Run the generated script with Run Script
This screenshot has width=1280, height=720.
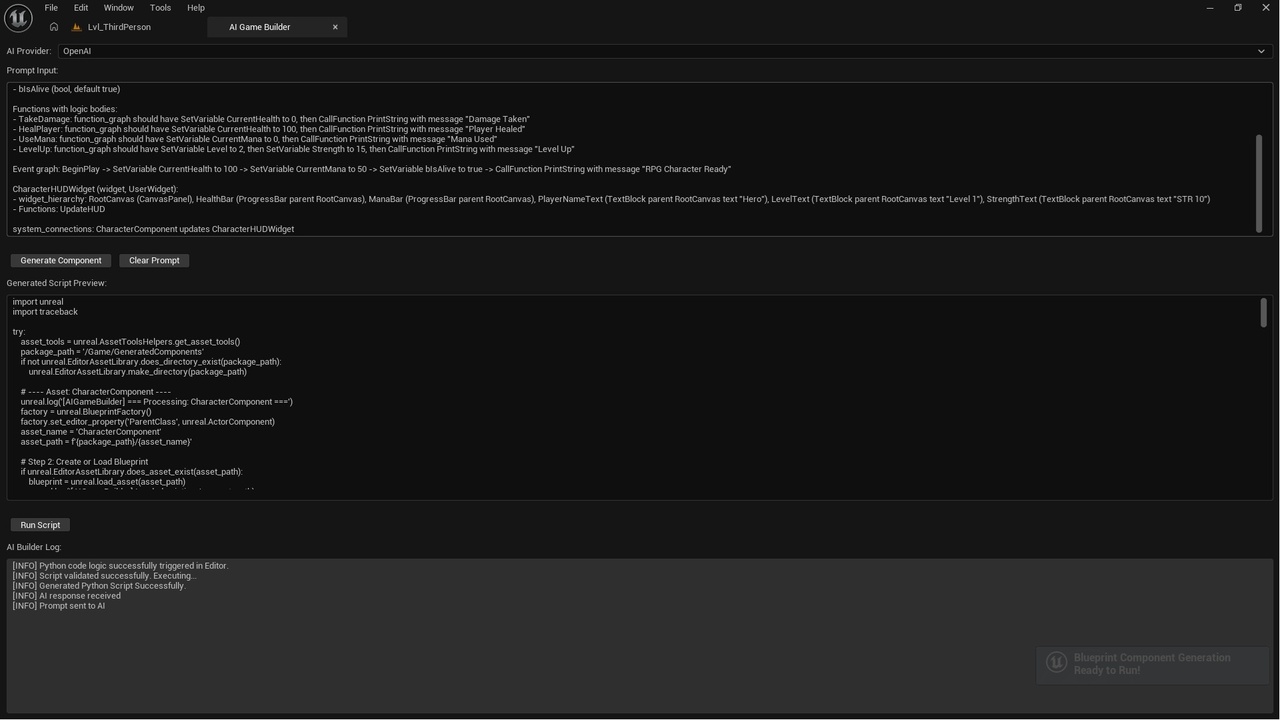click(40, 525)
